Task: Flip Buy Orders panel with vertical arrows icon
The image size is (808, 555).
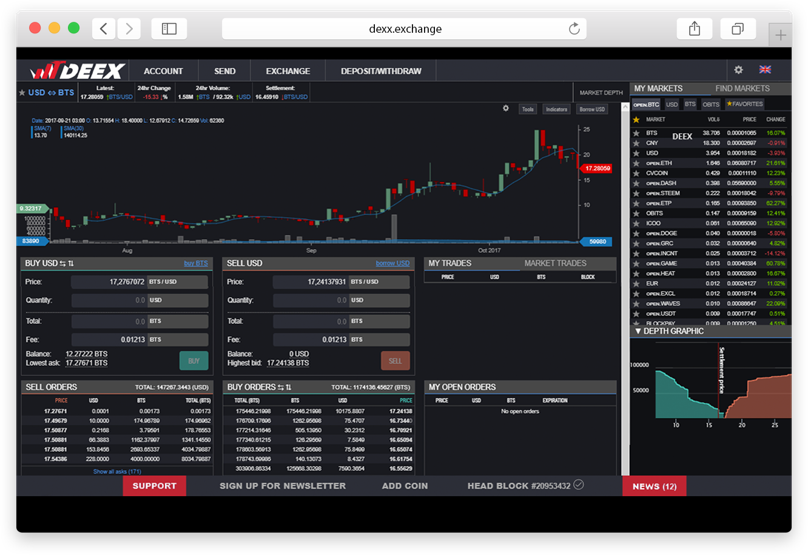Action: click(x=289, y=387)
